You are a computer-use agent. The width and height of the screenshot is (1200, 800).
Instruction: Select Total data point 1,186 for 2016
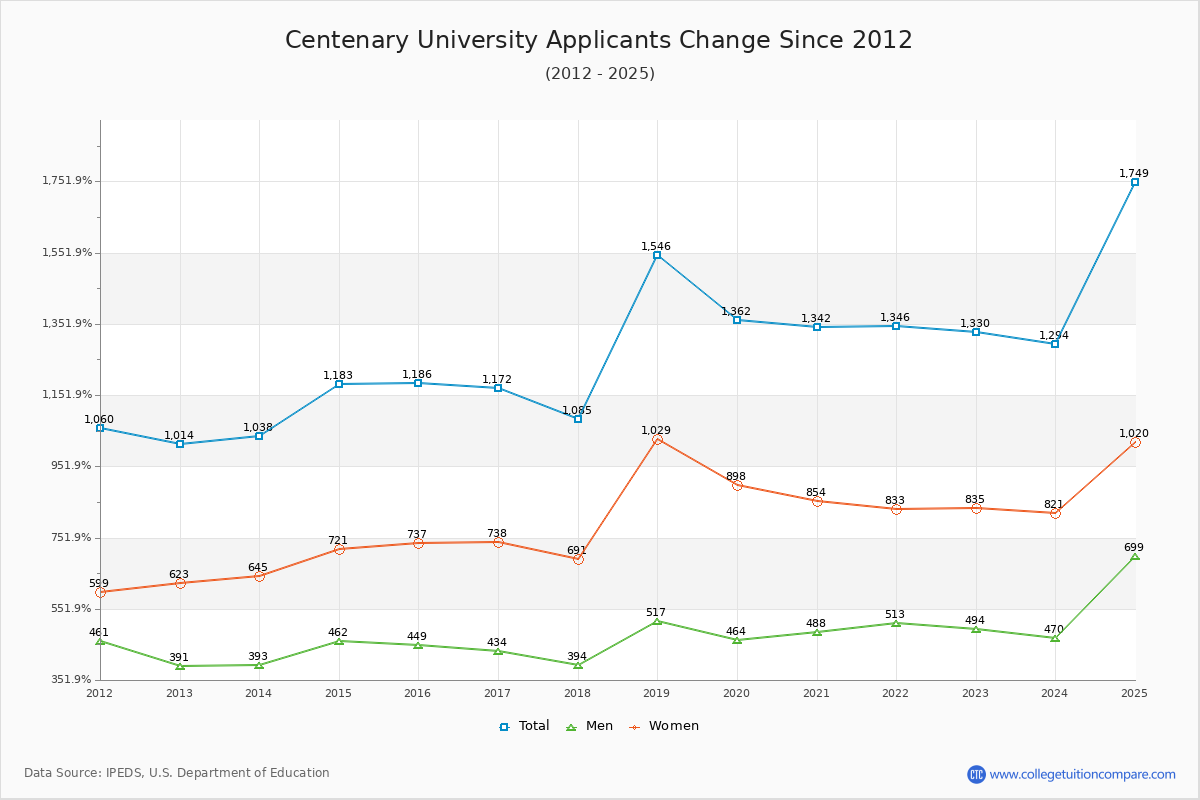pos(418,383)
